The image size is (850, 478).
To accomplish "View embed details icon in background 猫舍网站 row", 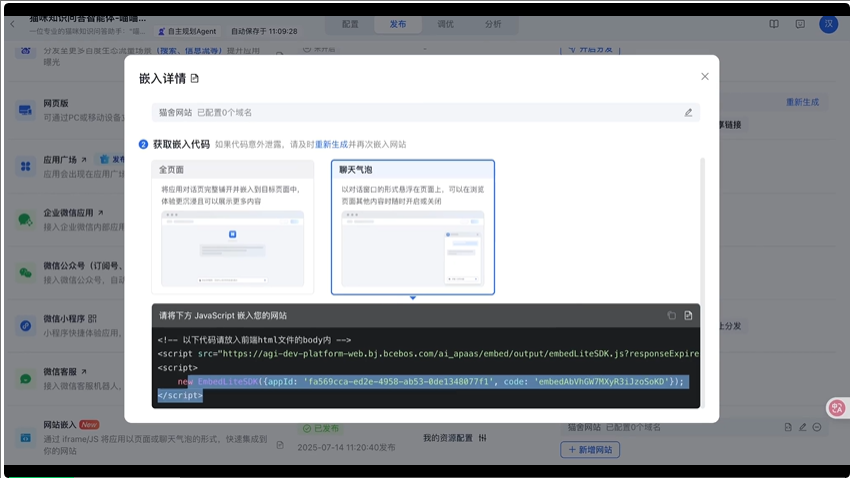I will click(x=788, y=428).
